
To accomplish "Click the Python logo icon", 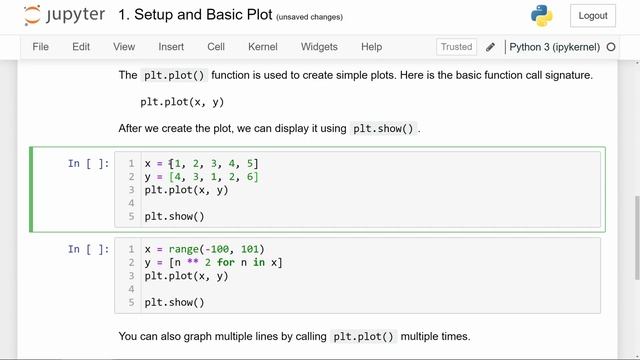I will (542, 16).
